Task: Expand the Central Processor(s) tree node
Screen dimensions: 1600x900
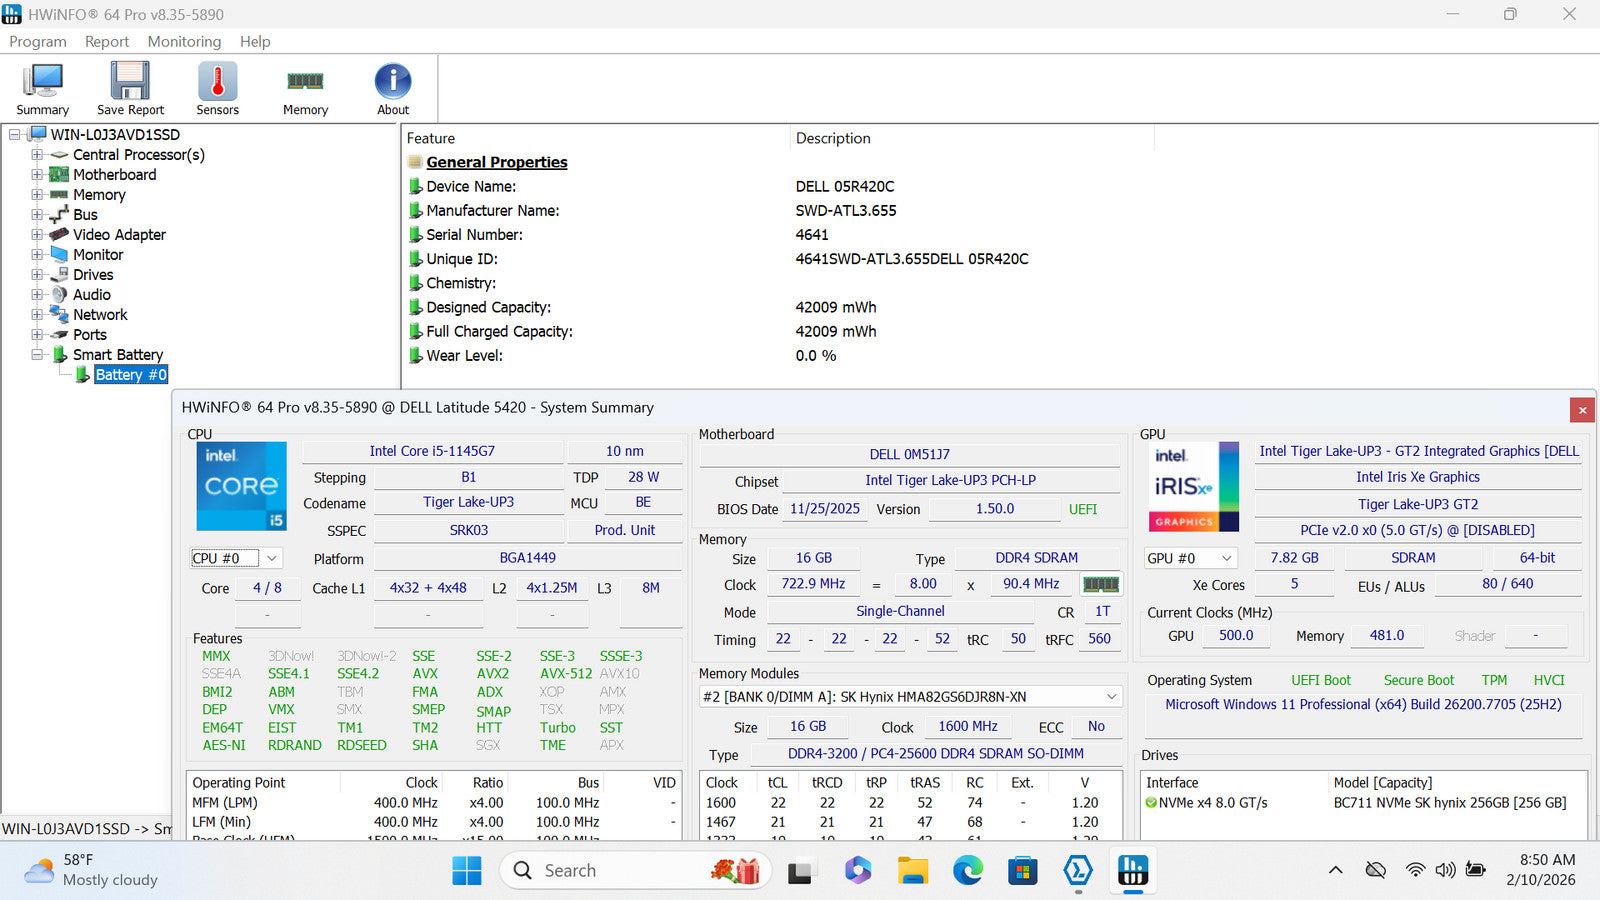Action: (x=37, y=155)
